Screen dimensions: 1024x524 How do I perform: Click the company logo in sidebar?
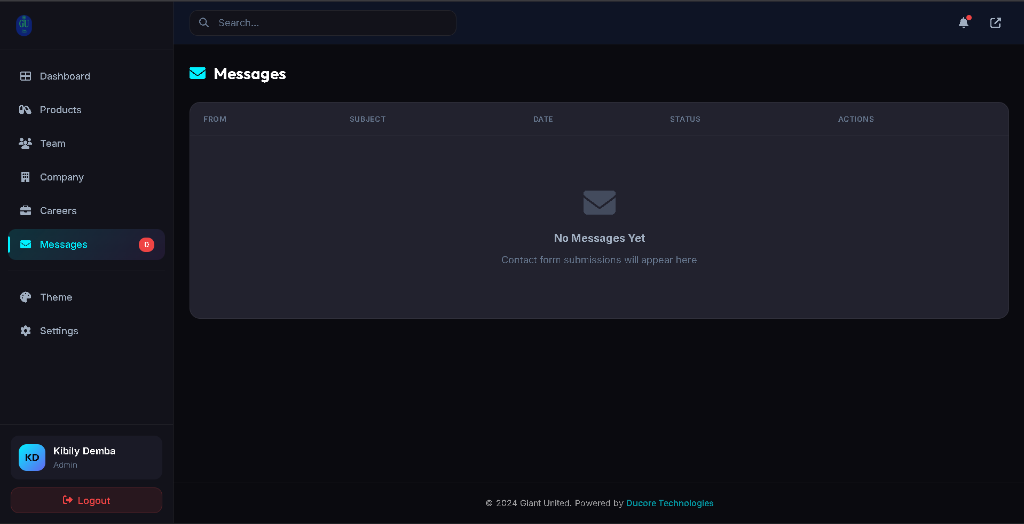[24, 26]
